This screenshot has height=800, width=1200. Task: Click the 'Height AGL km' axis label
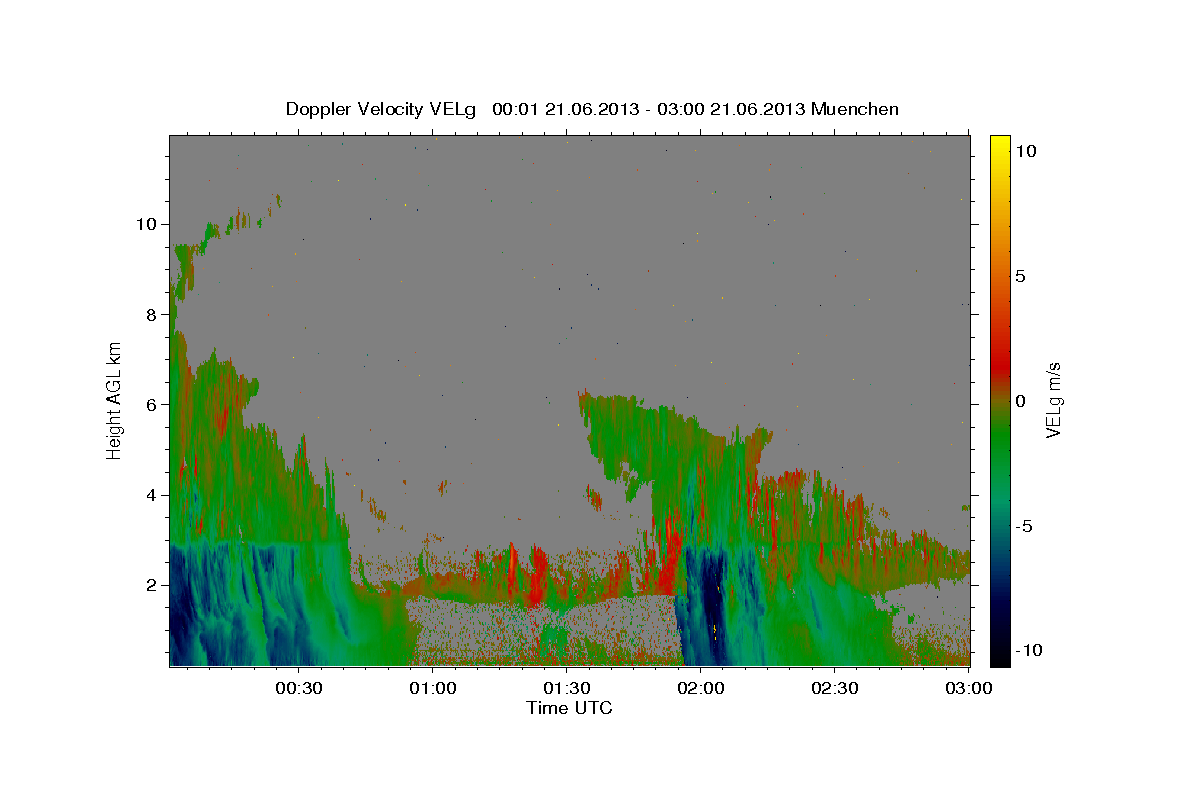(x=115, y=401)
